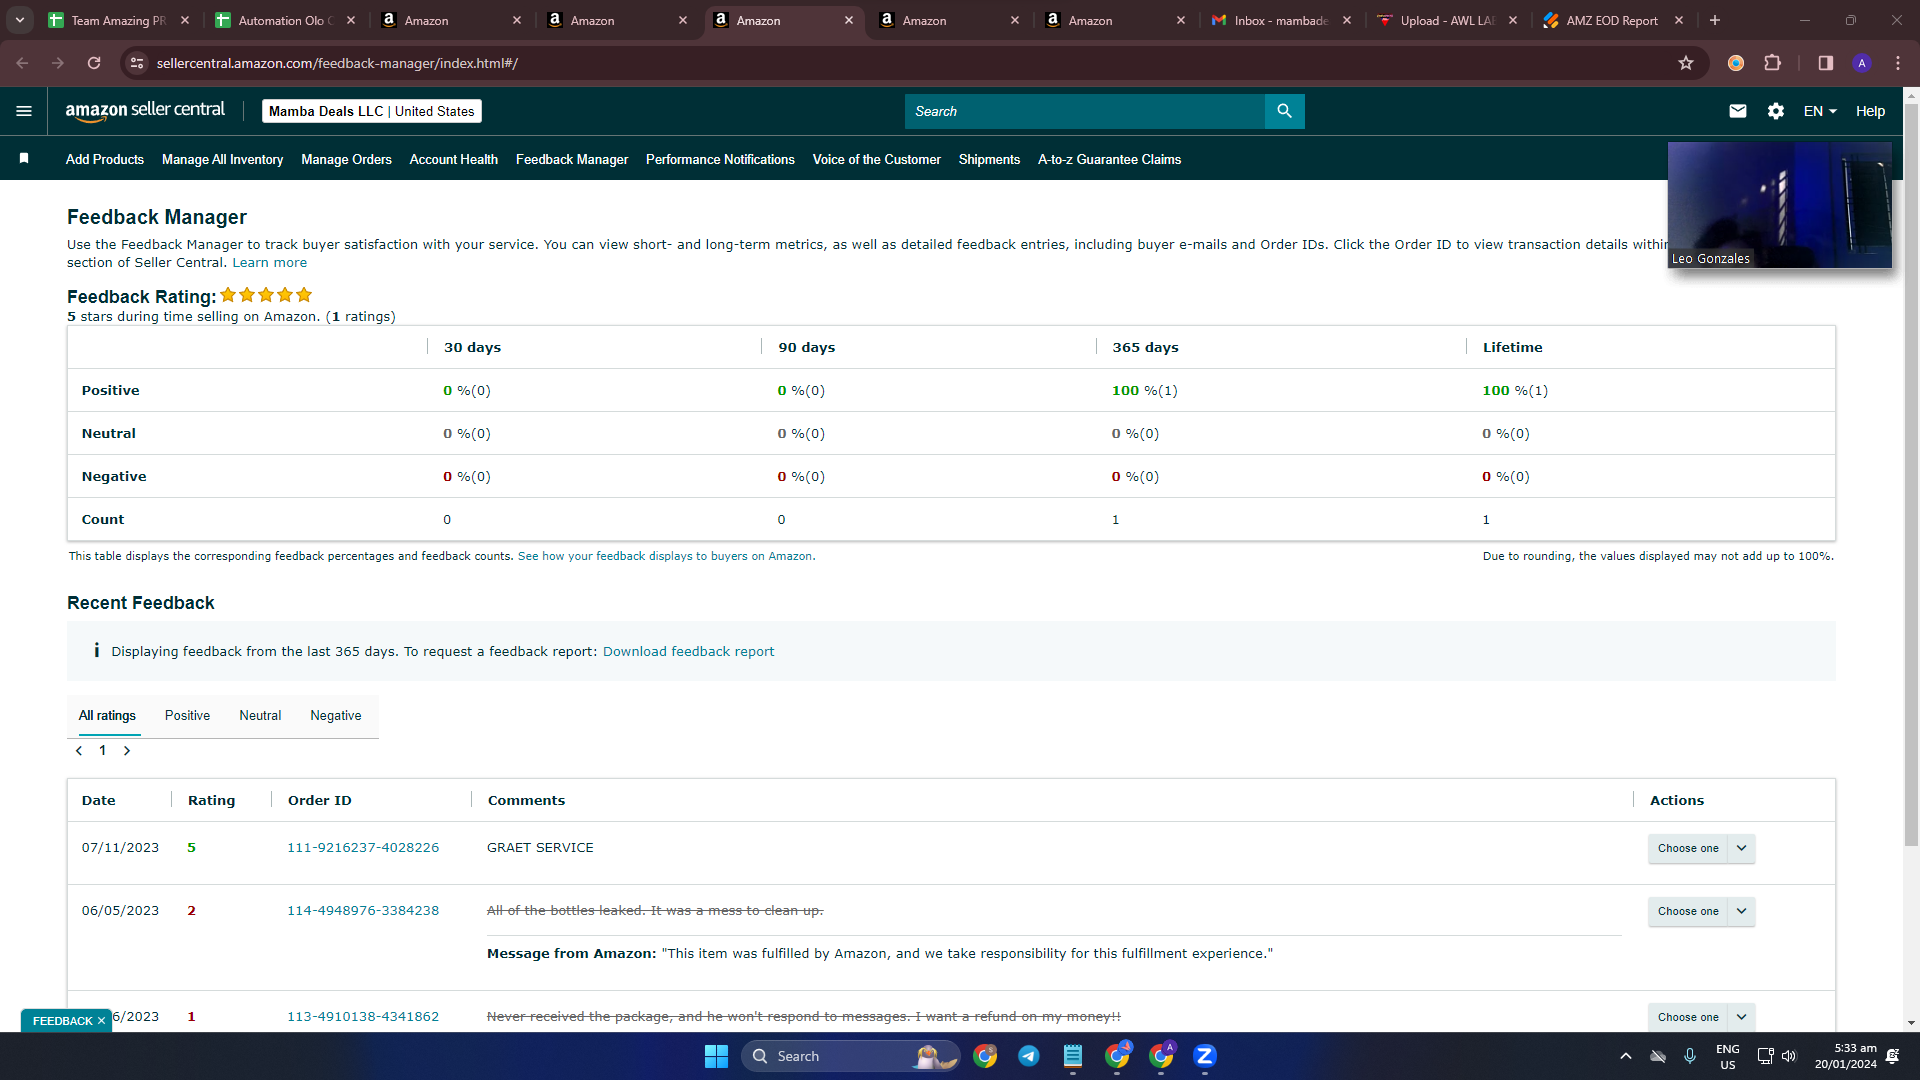Open Shipments in navigation bar
Viewport: 1920px width, 1080px height.
989,159
